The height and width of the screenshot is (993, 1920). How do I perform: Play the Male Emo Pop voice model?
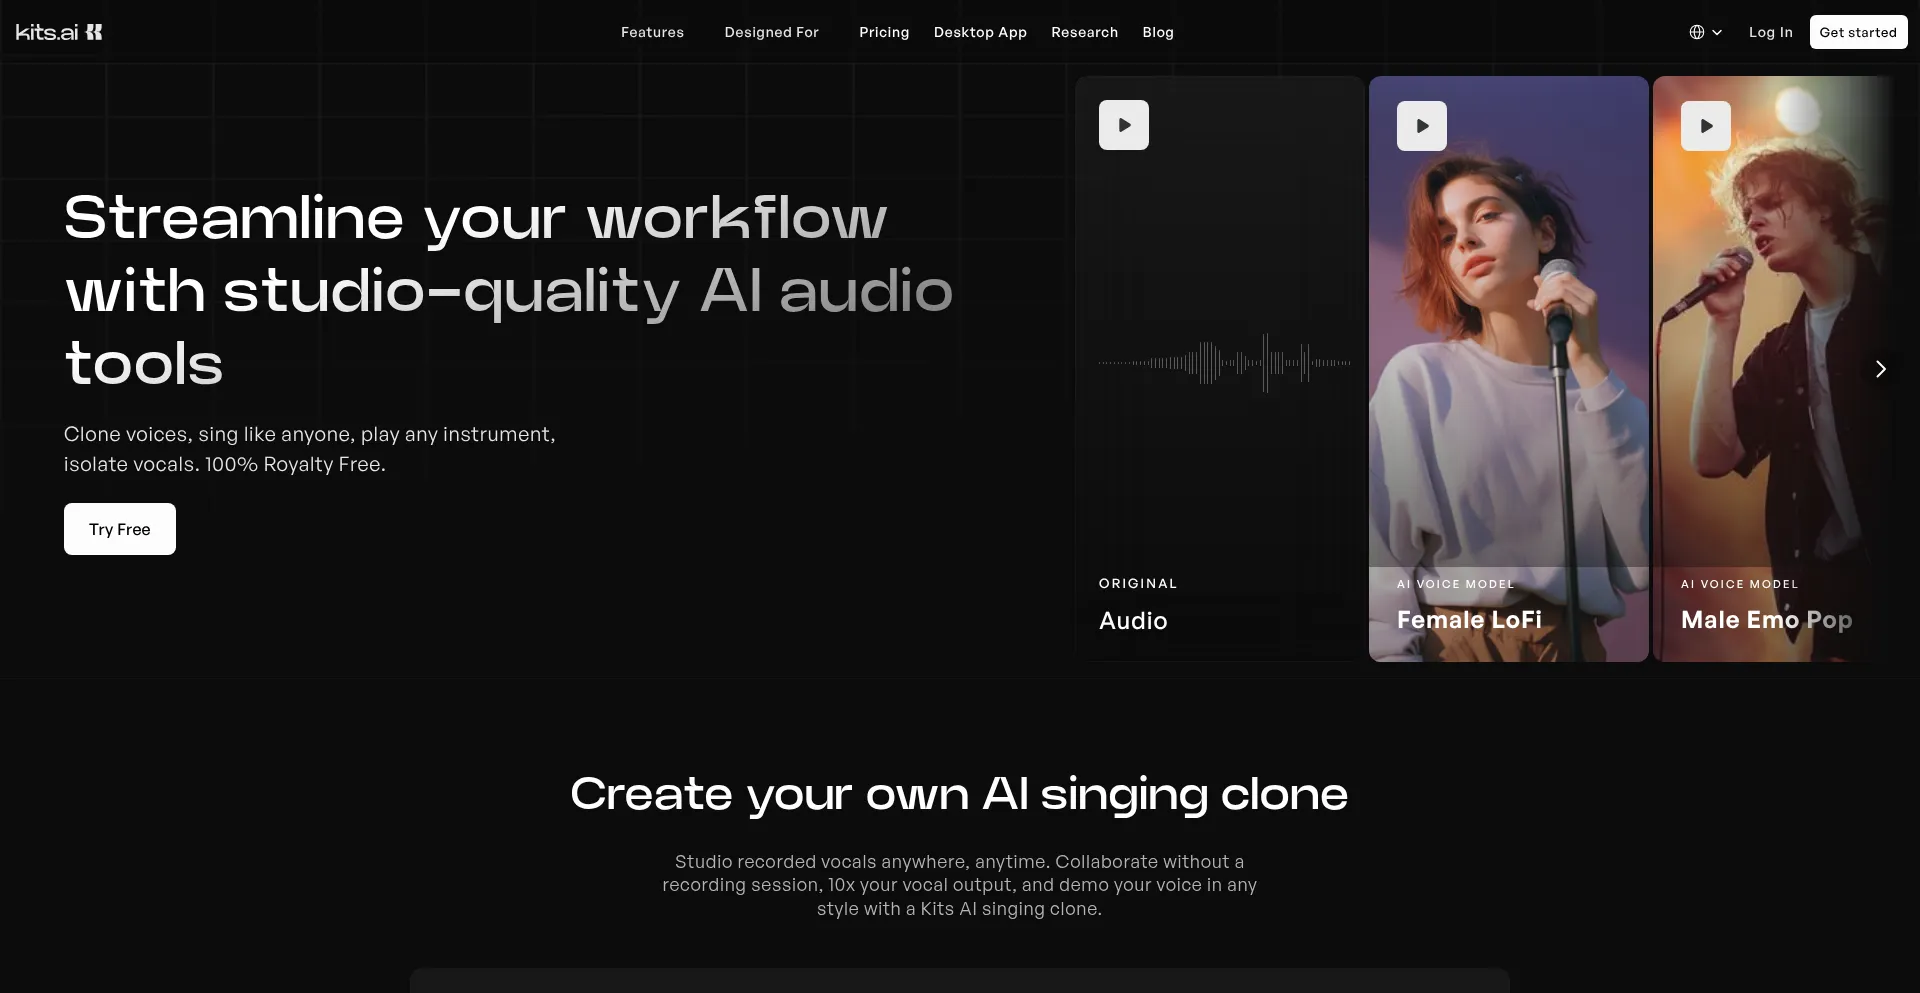pyautogui.click(x=1705, y=126)
